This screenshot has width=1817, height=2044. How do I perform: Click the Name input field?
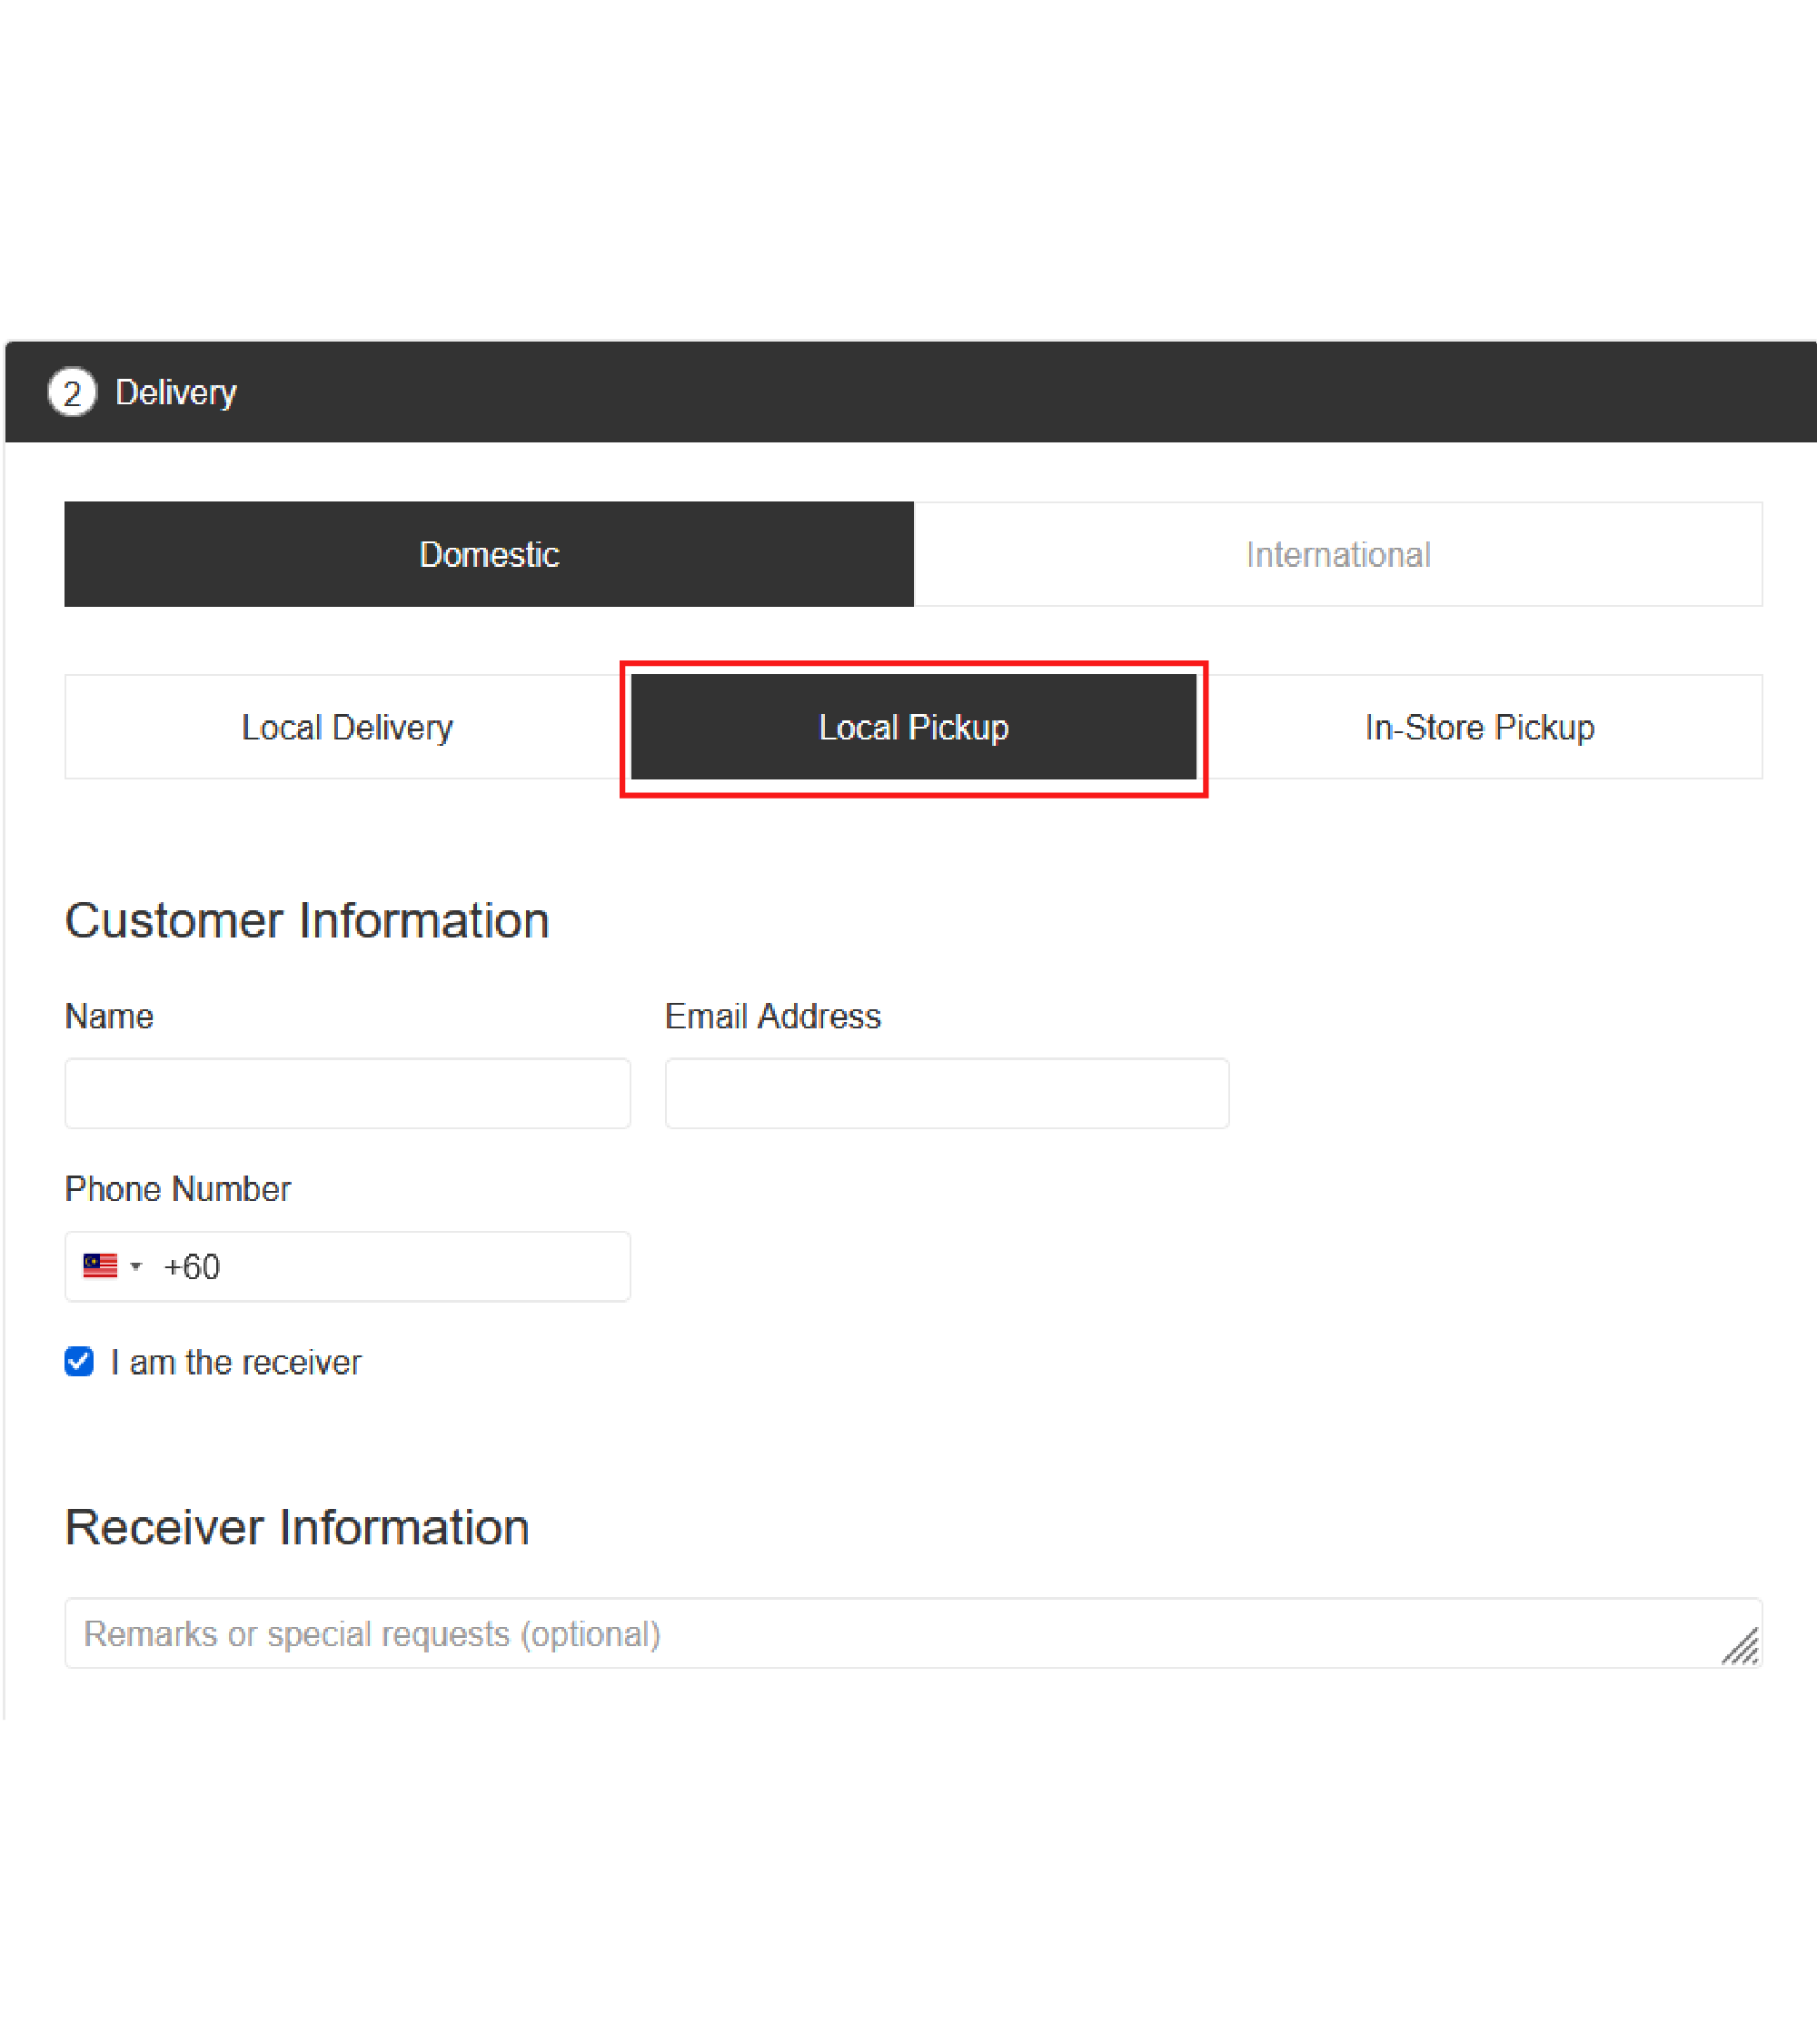[x=347, y=1093]
